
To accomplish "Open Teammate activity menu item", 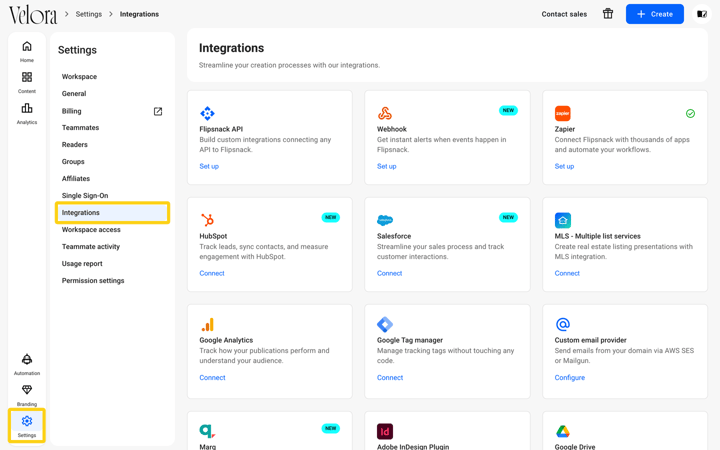I will pyautogui.click(x=91, y=247).
